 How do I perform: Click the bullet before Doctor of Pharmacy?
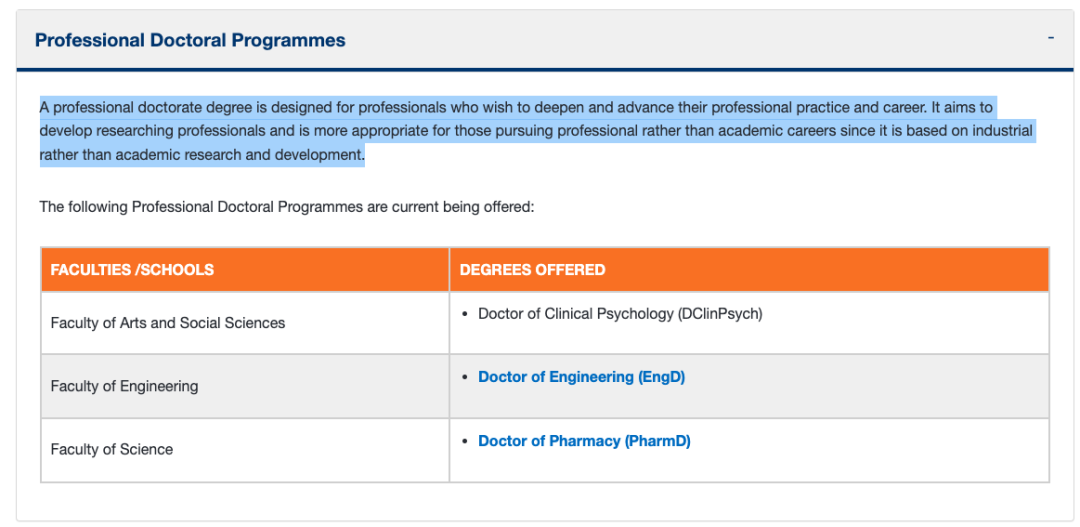point(465,442)
